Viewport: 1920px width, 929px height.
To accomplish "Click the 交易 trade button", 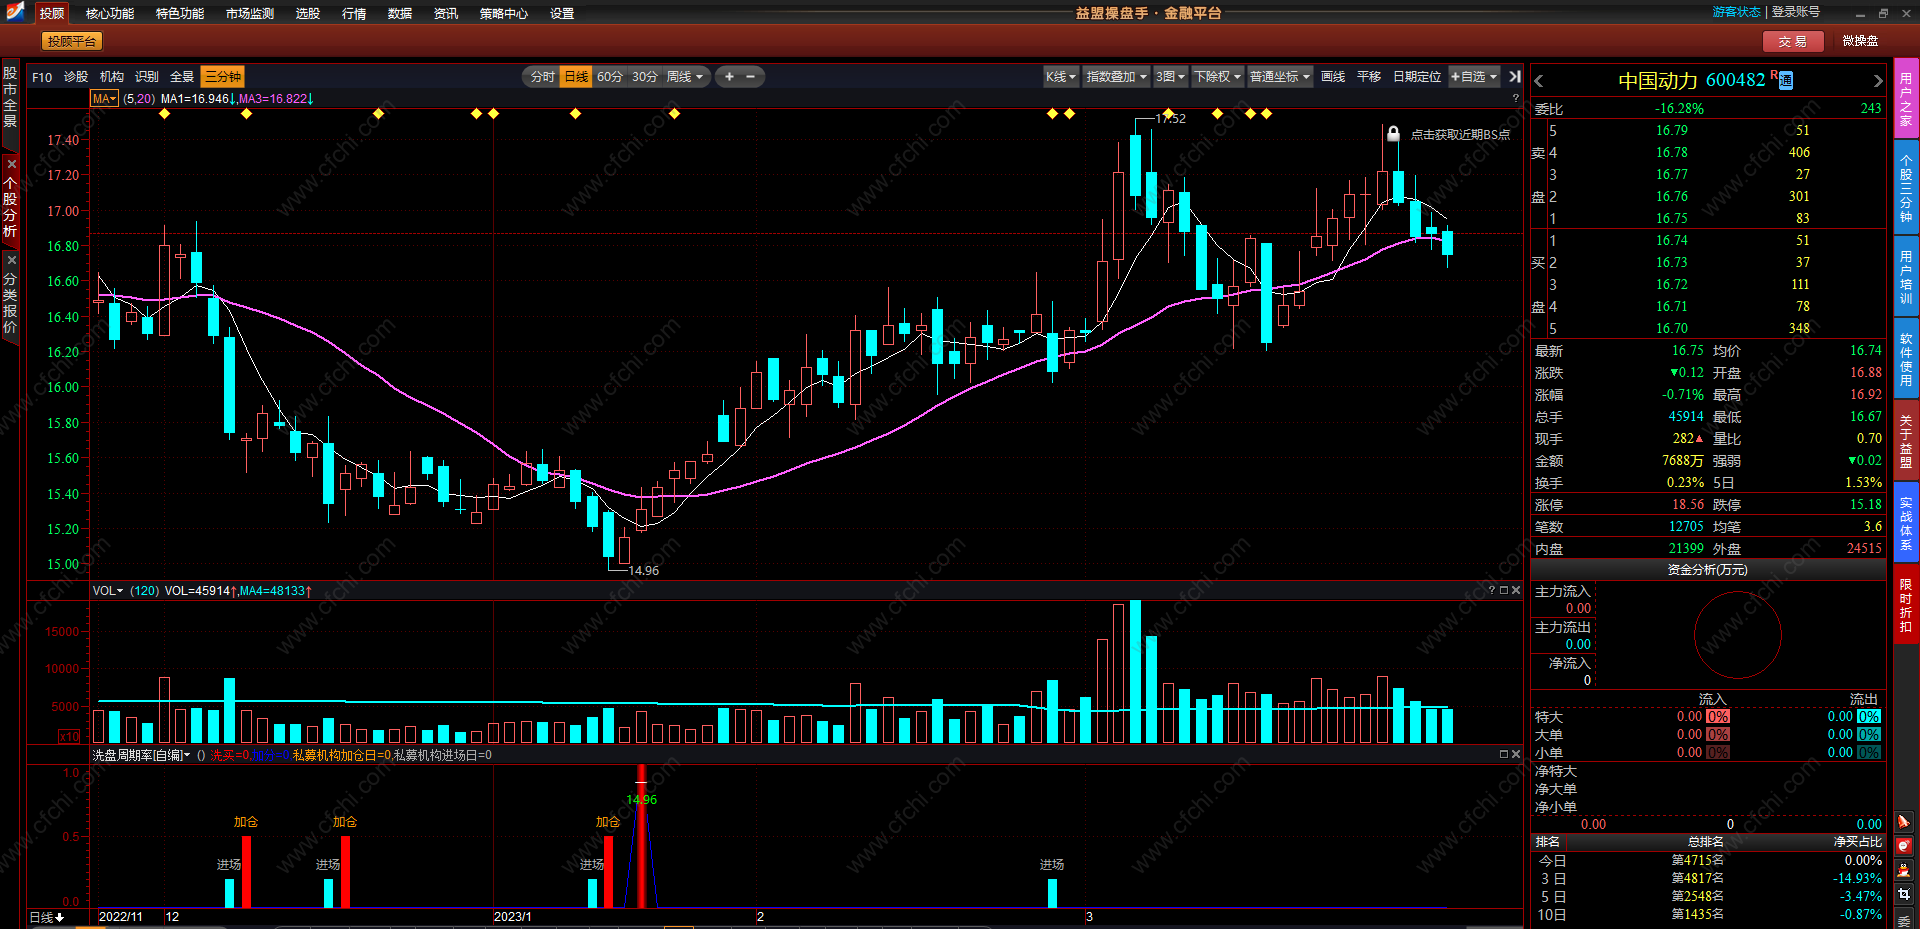I will click(x=1793, y=41).
